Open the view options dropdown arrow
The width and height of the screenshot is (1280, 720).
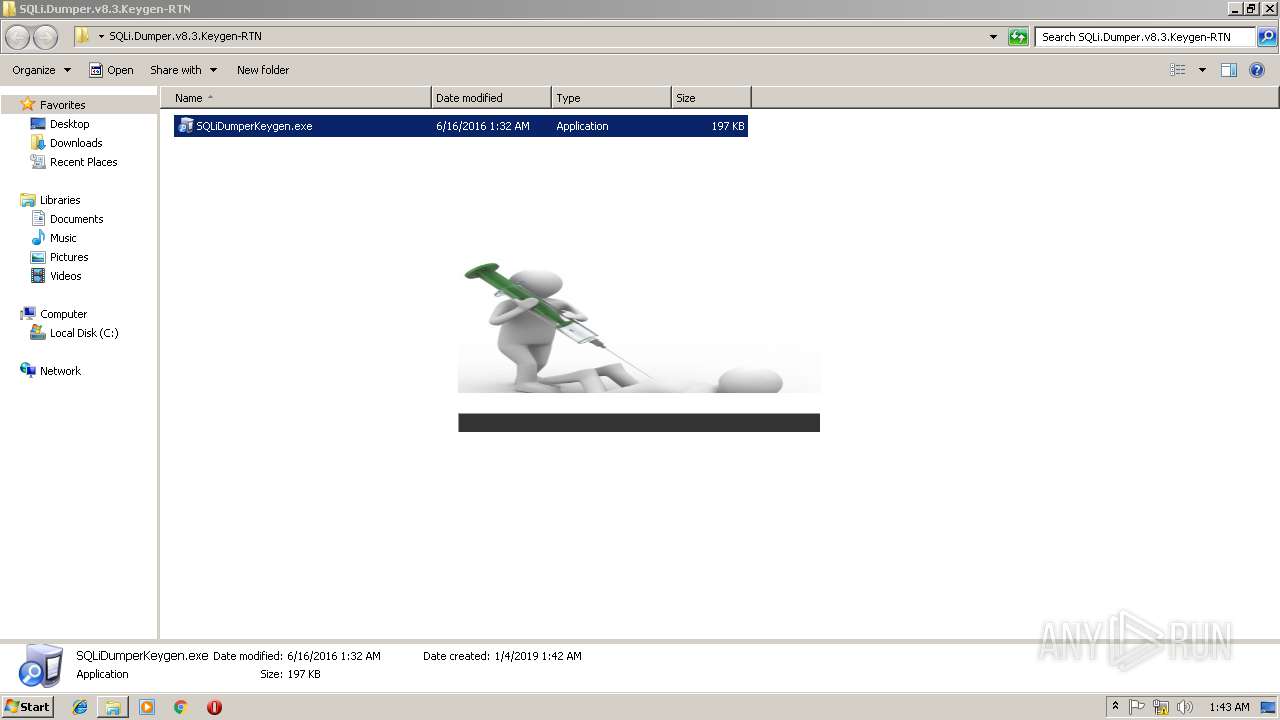pos(1202,70)
